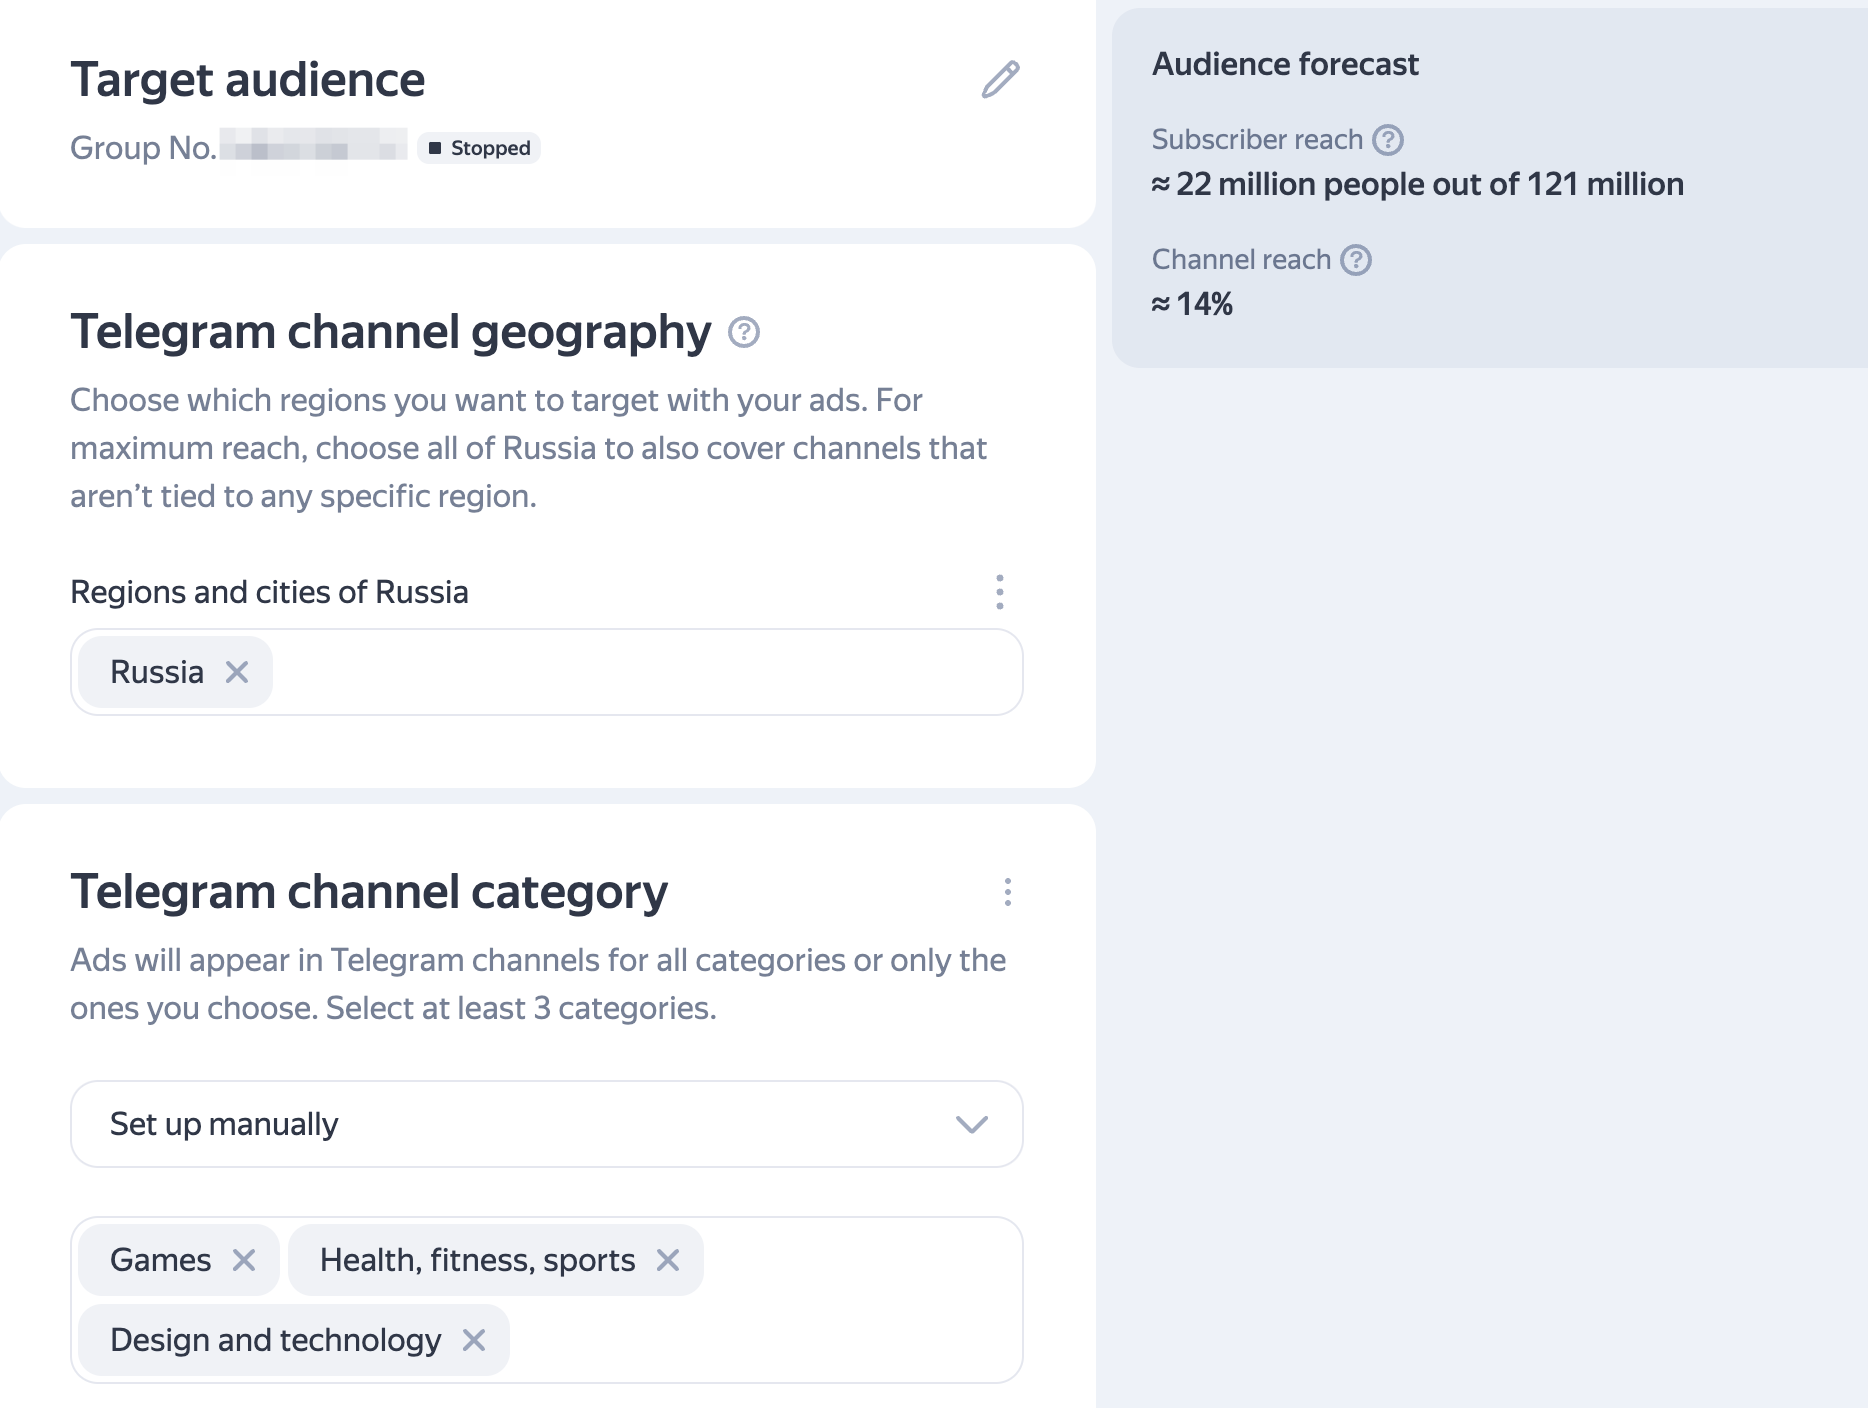Image resolution: width=1868 pixels, height=1408 pixels.
Task: Select the Russia tag label
Action: tap(157, 672)
